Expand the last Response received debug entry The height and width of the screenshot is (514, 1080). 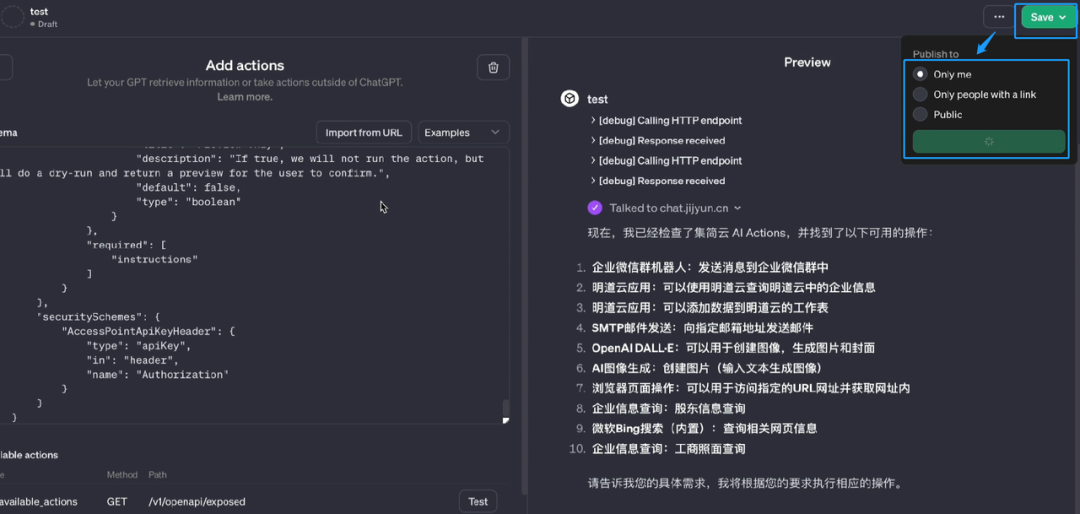[x=658, y=181]
